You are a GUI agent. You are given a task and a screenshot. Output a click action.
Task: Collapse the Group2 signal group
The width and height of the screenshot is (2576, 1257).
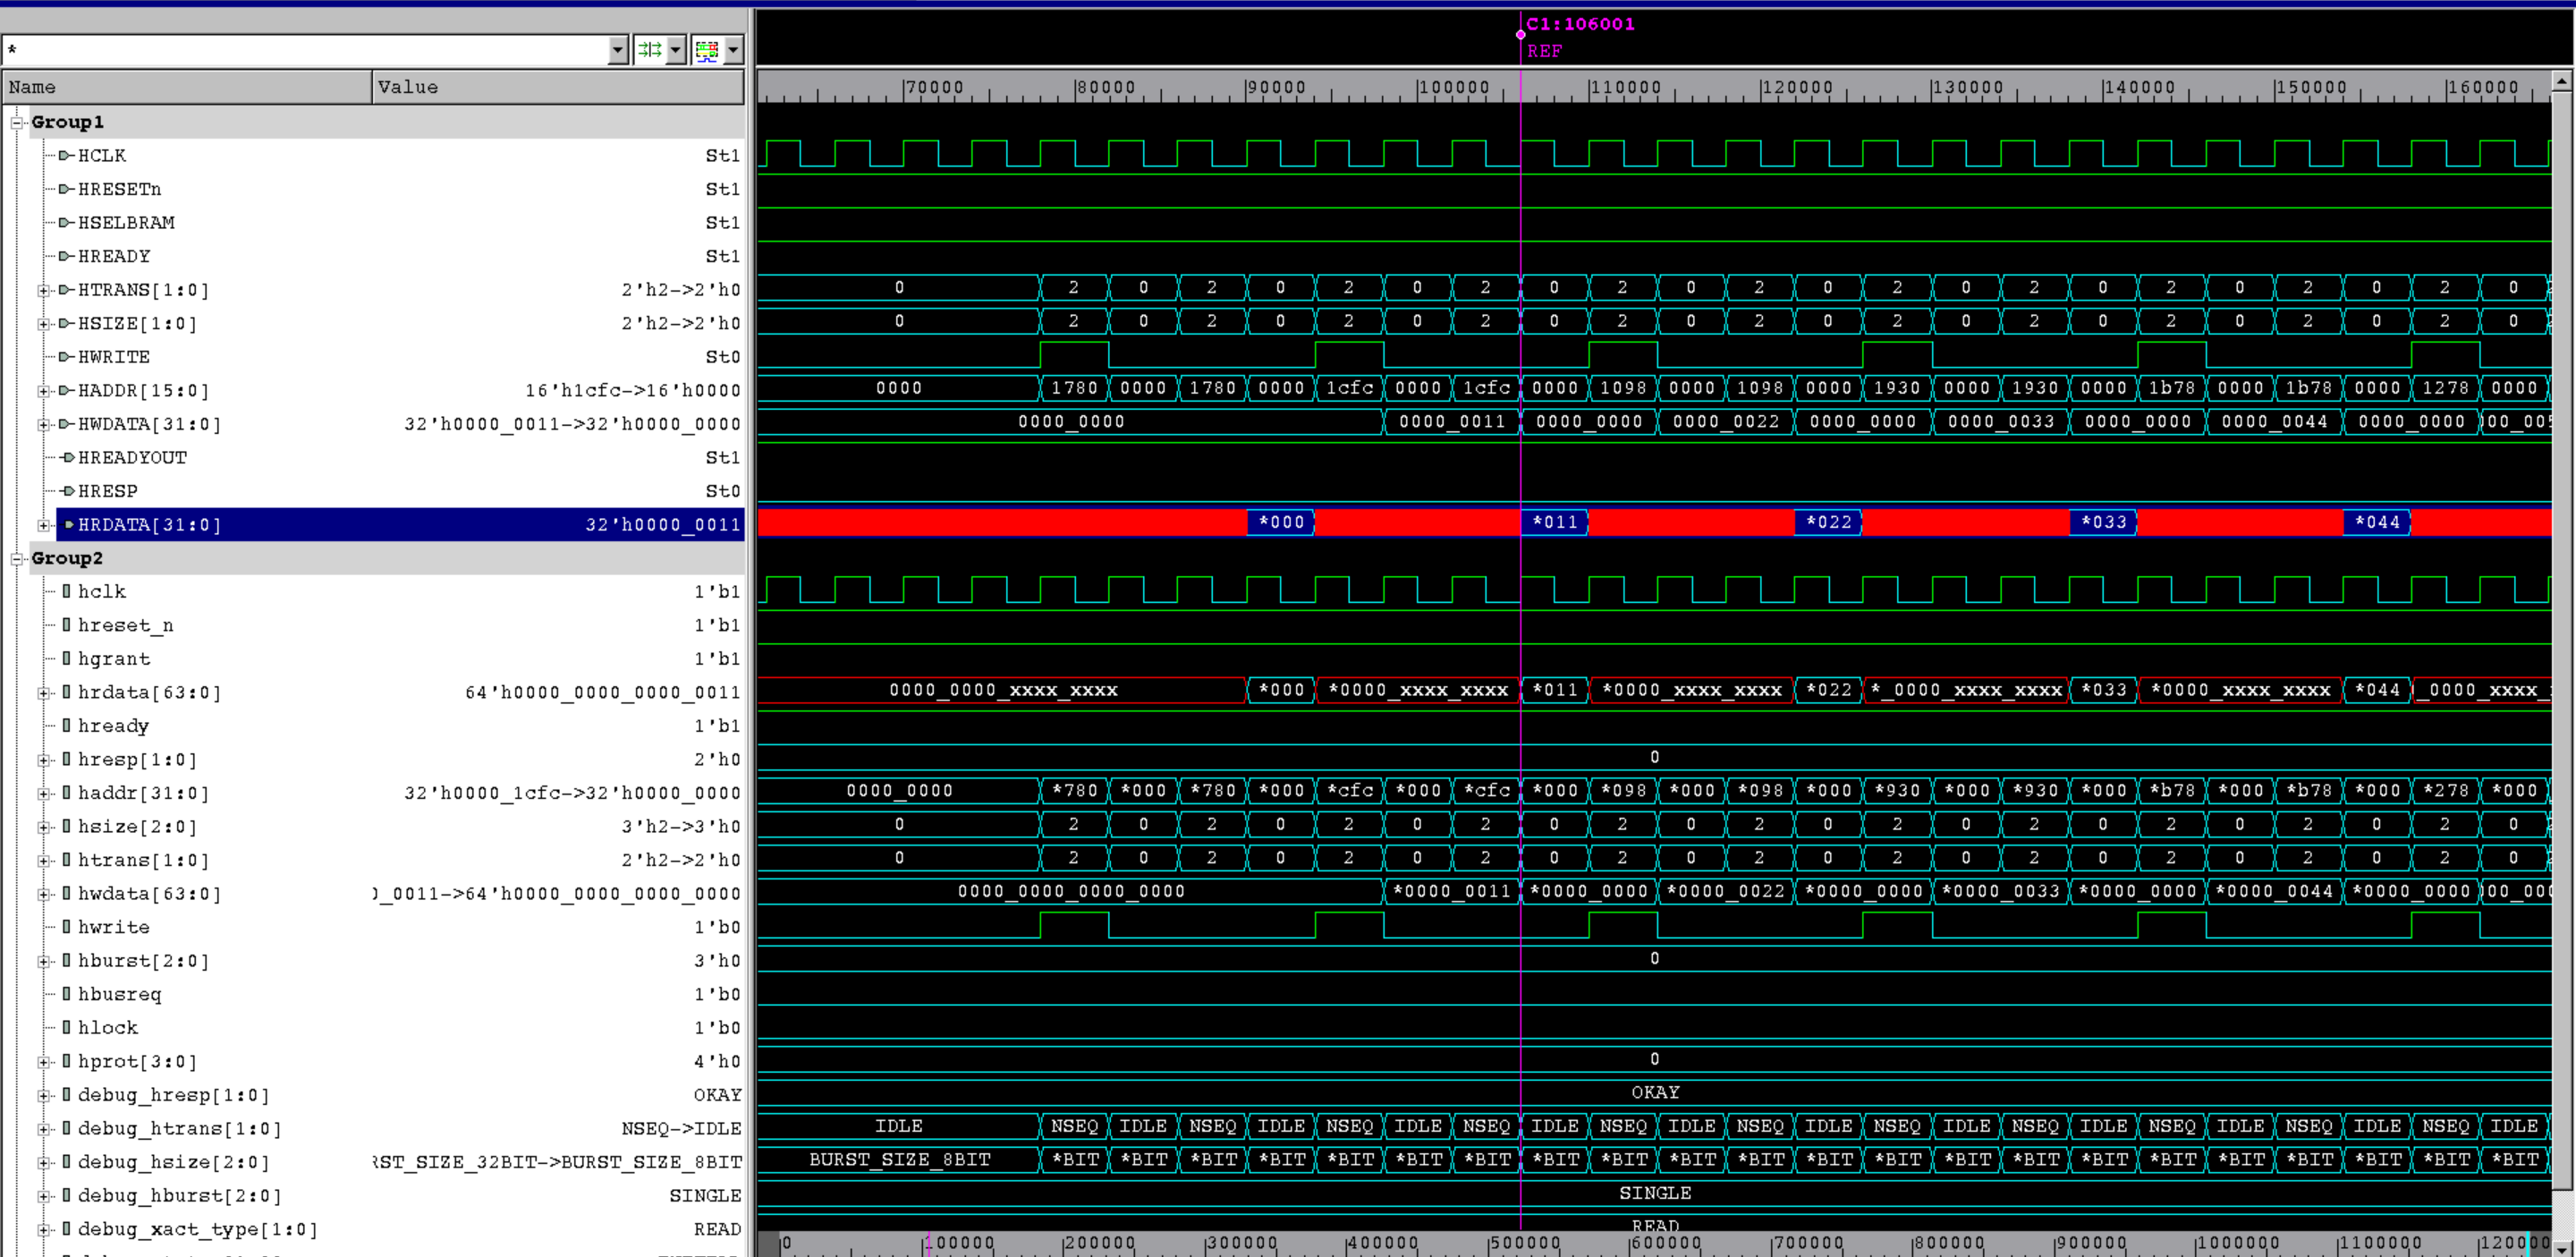click(x=17, y=558)
